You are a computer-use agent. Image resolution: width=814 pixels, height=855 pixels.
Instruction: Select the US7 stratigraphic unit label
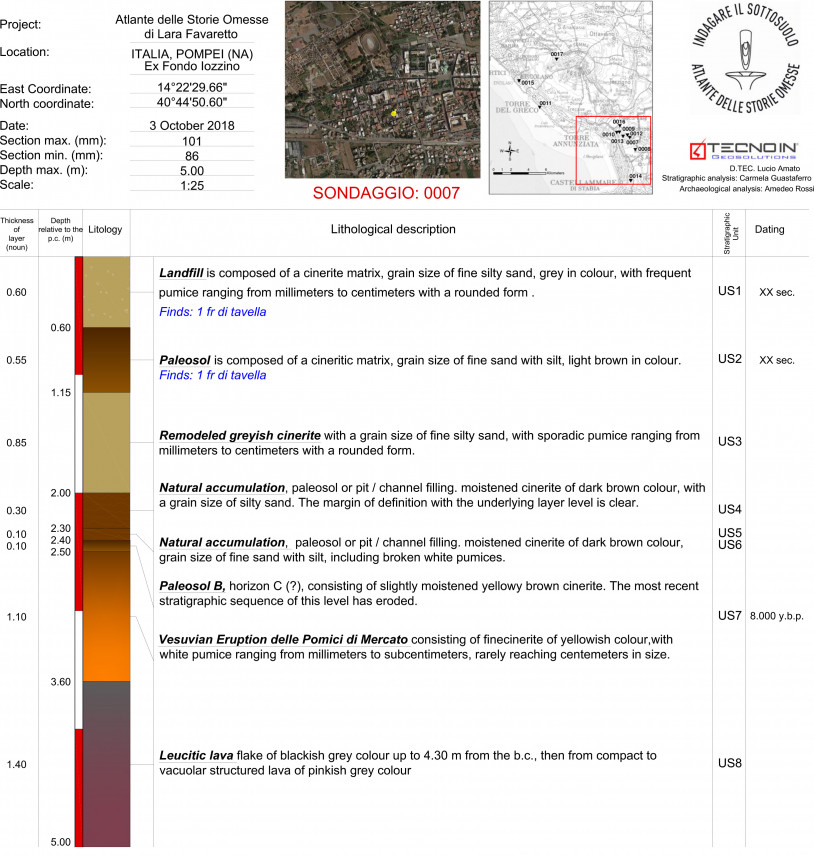(729, 616)
